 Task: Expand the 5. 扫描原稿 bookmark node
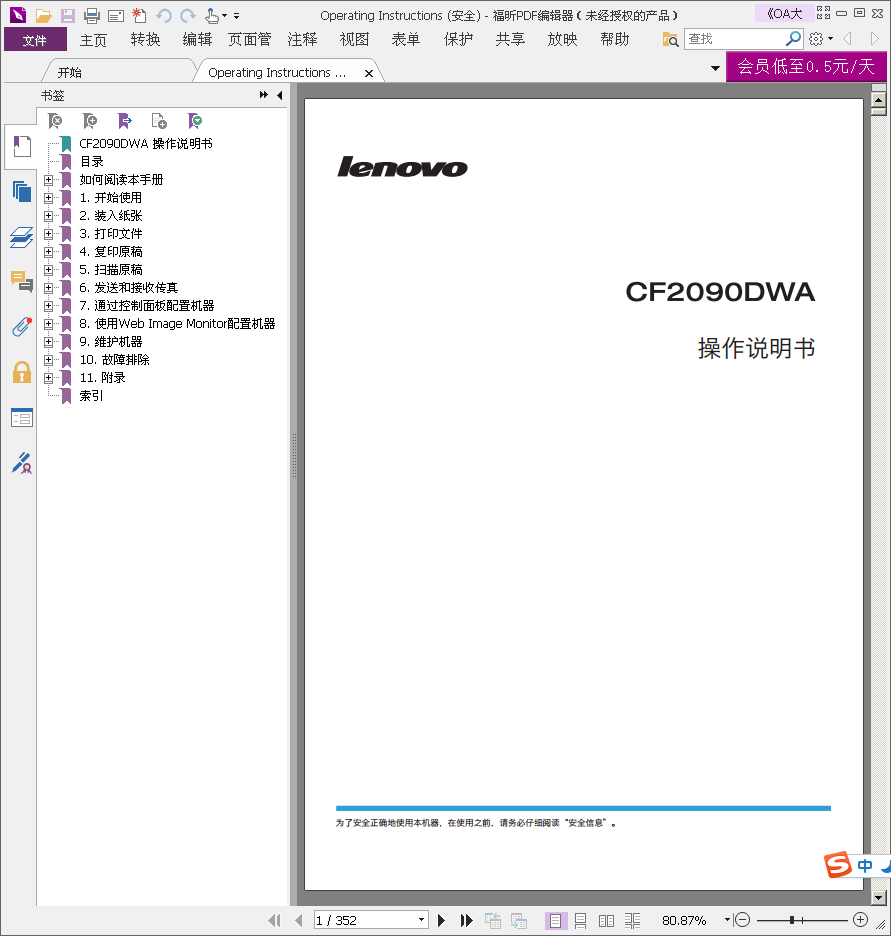point(48,270)
